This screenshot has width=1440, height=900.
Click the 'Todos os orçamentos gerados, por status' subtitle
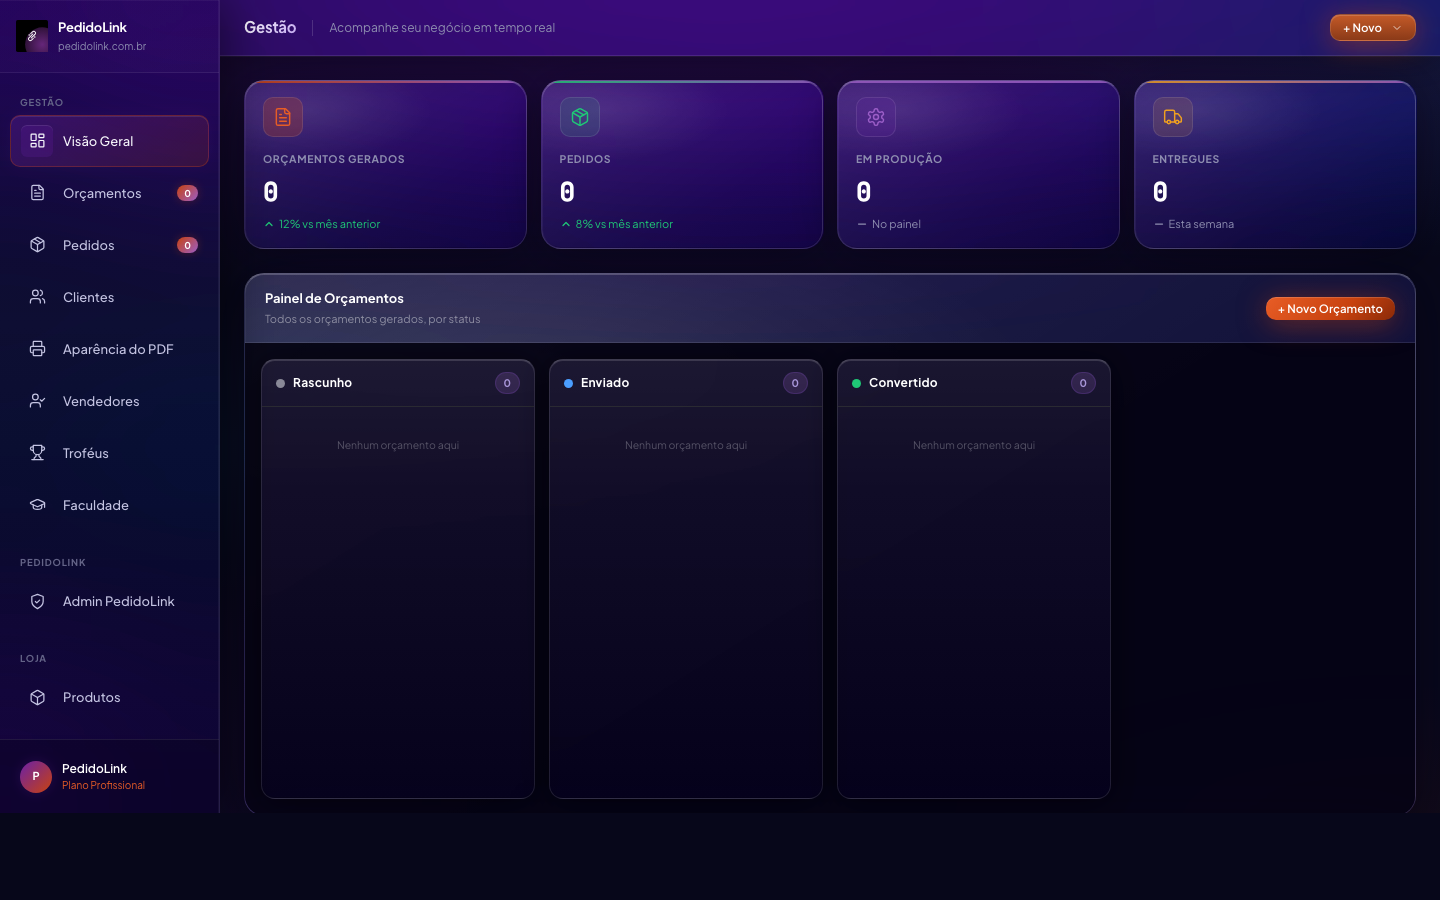(x=372, y=319)
